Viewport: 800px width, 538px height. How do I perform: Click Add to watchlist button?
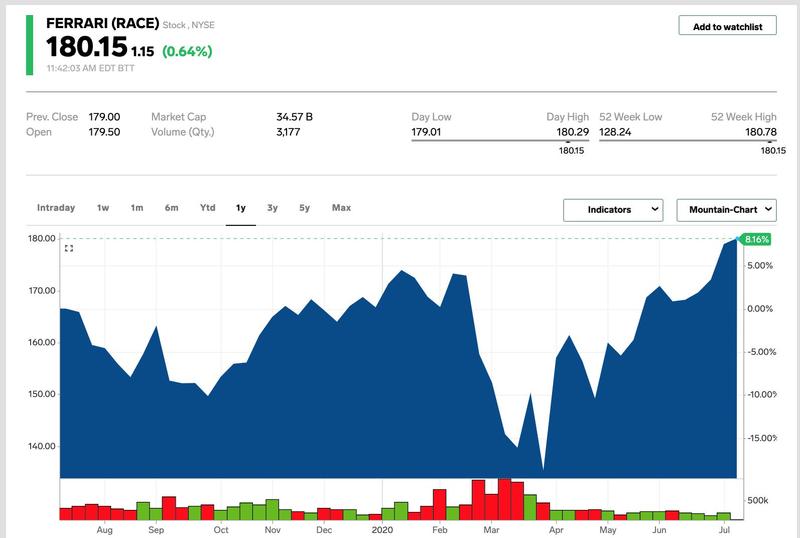click(x=728, y=26)
